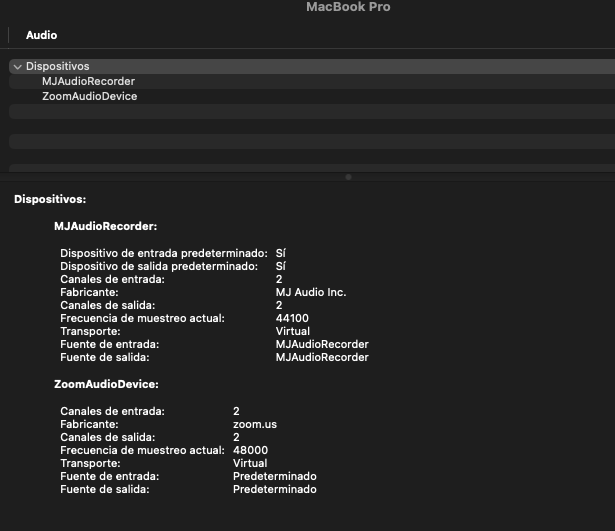Click MJAudioRecorder value of Fuente de salida
This screenshot has height=531, width=615.
(x=322, y=357)
